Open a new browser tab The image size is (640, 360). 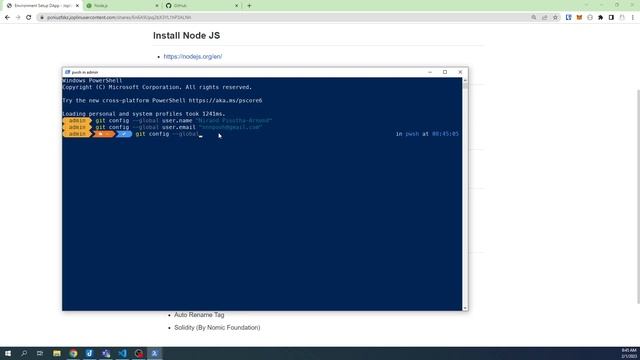click(x=249, y=6)
